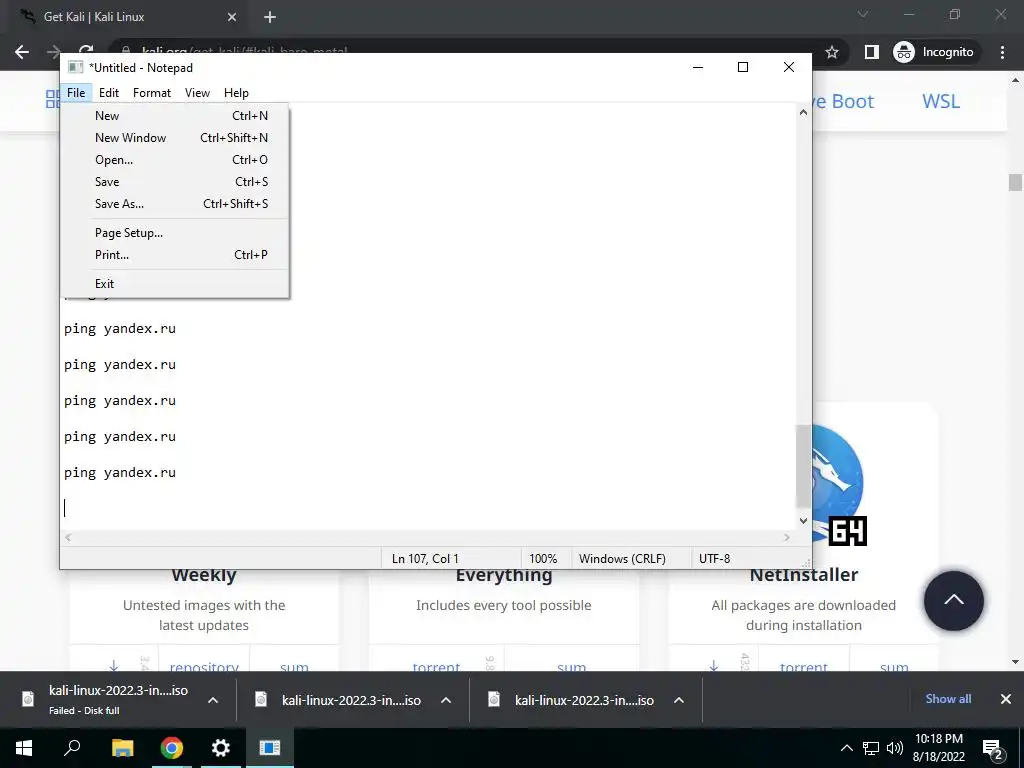Close the Get Kali browser tab
Screen dimensions: 1024x768
pyautogui.click(x=232, y=17)
